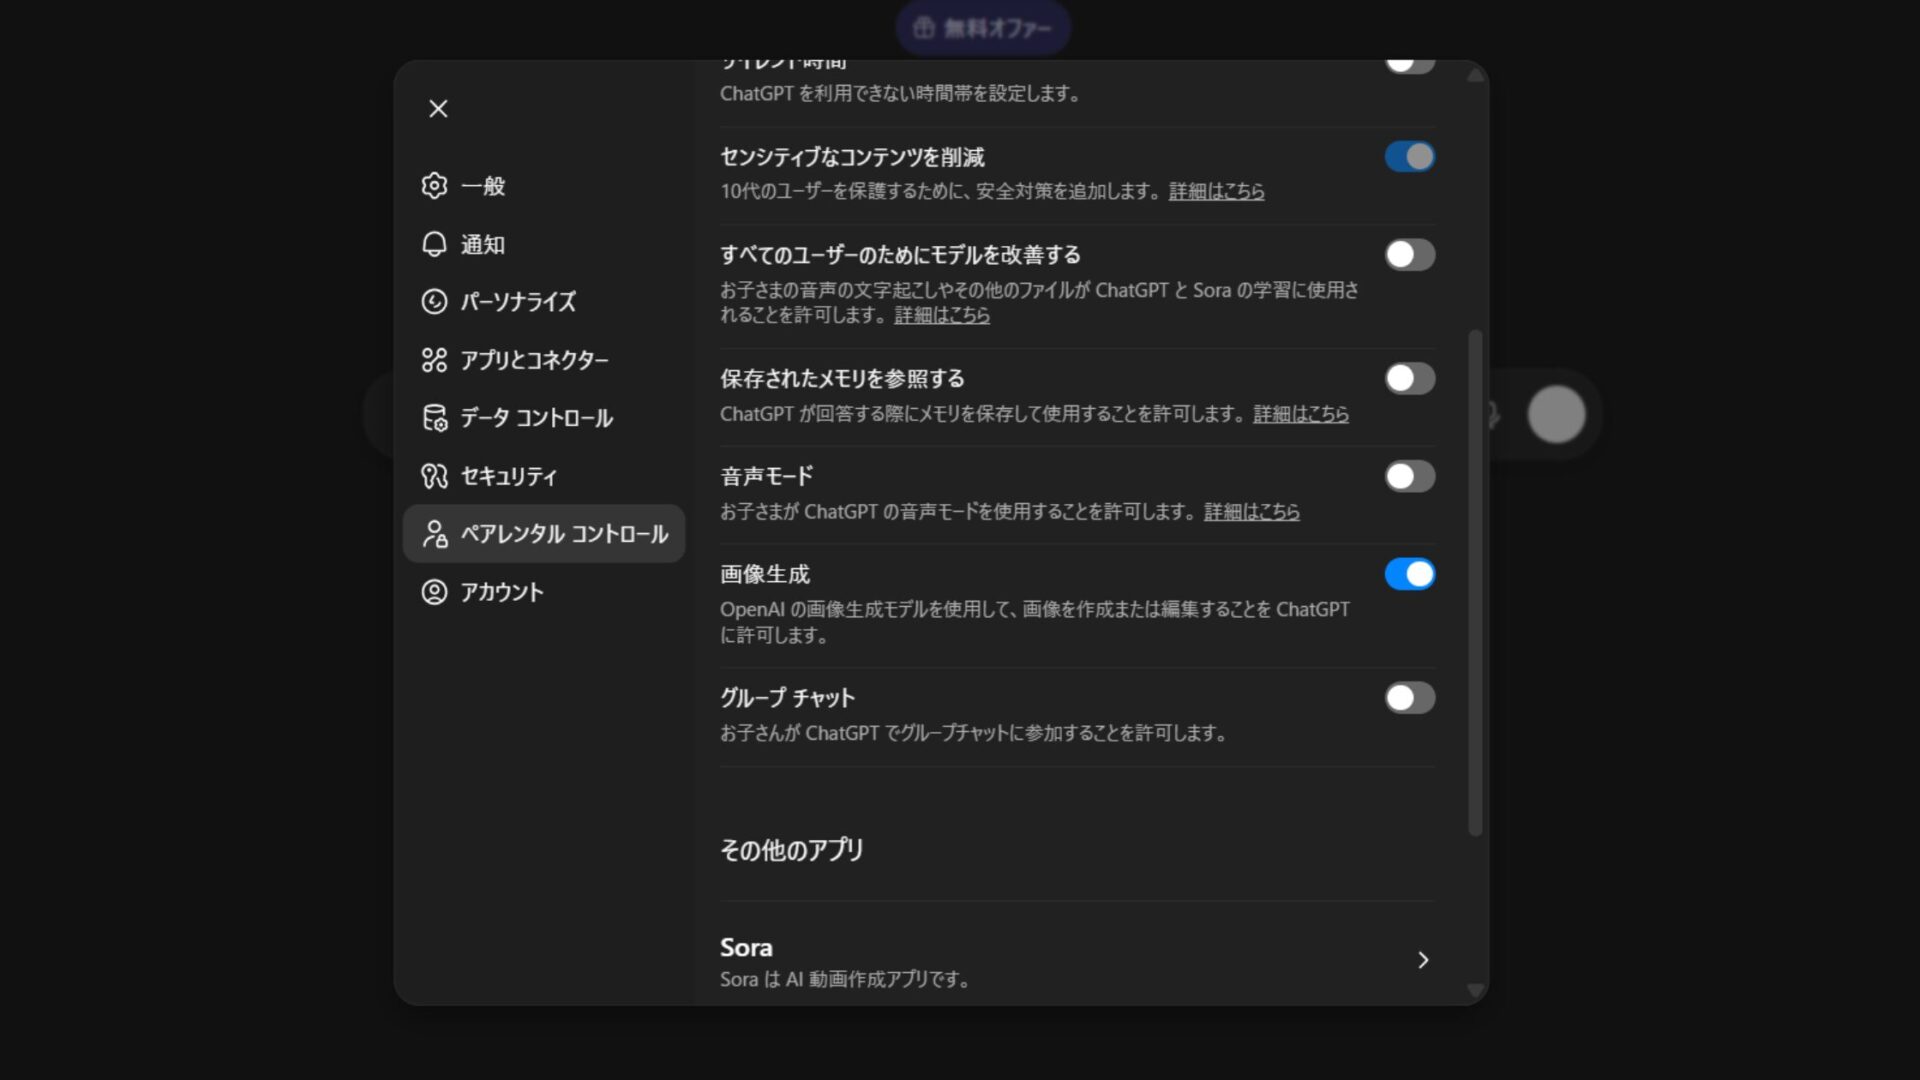This screenshot has height=1080, width=1920.
Task: Open the アカウント settings section
Action: click(x=505, y=591)
